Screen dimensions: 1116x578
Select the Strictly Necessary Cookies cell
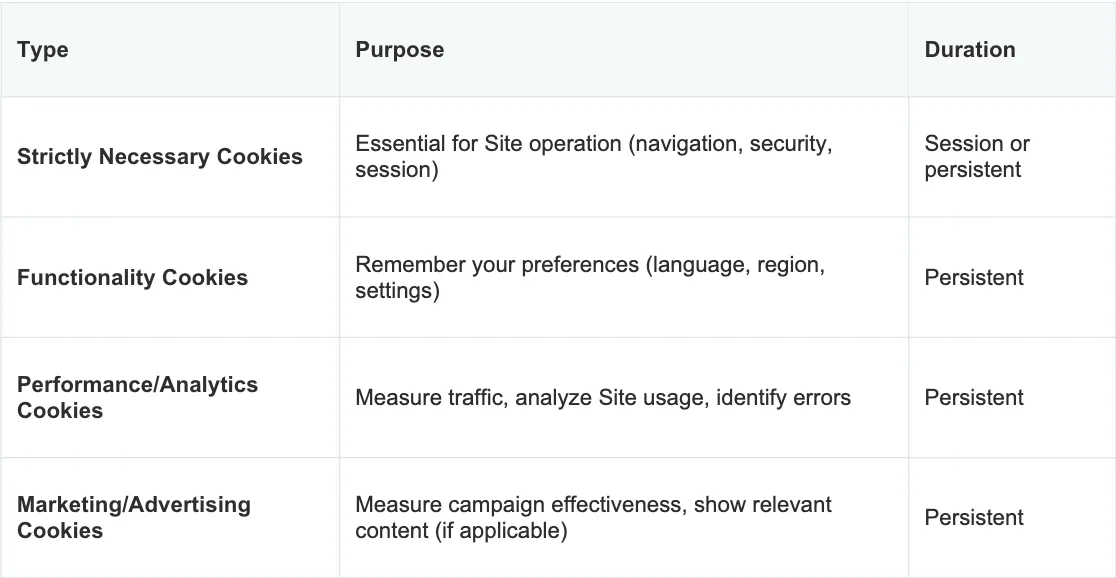[159, 157]
